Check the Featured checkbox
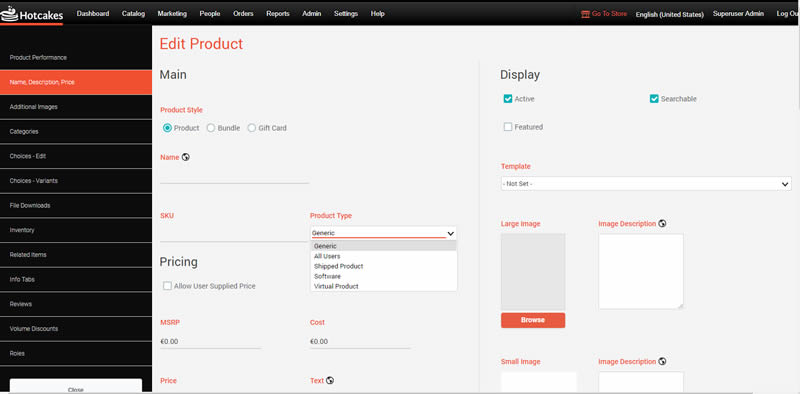 click(x=508, y=127)
